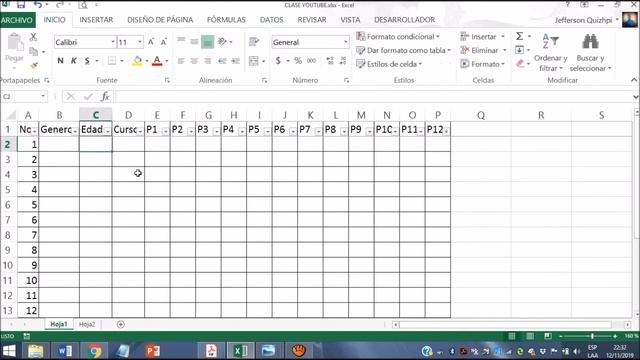
Task: Switch to the VISTA tab
Action: pos(350,20)
